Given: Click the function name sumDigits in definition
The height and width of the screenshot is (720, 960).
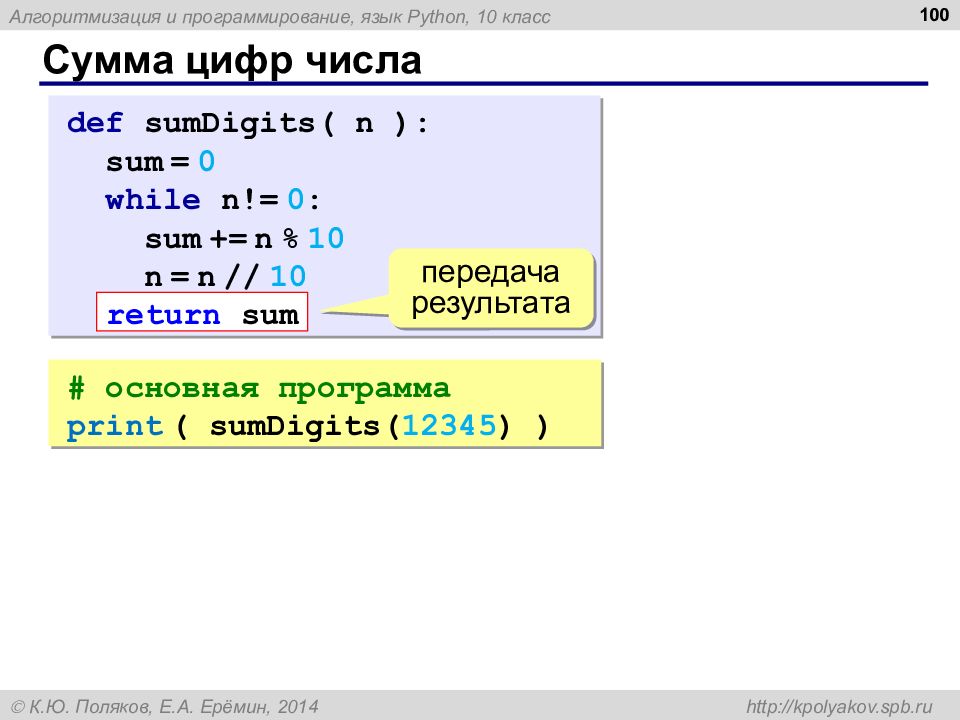Looking at the screenshot, I should [x=230, y=124].
